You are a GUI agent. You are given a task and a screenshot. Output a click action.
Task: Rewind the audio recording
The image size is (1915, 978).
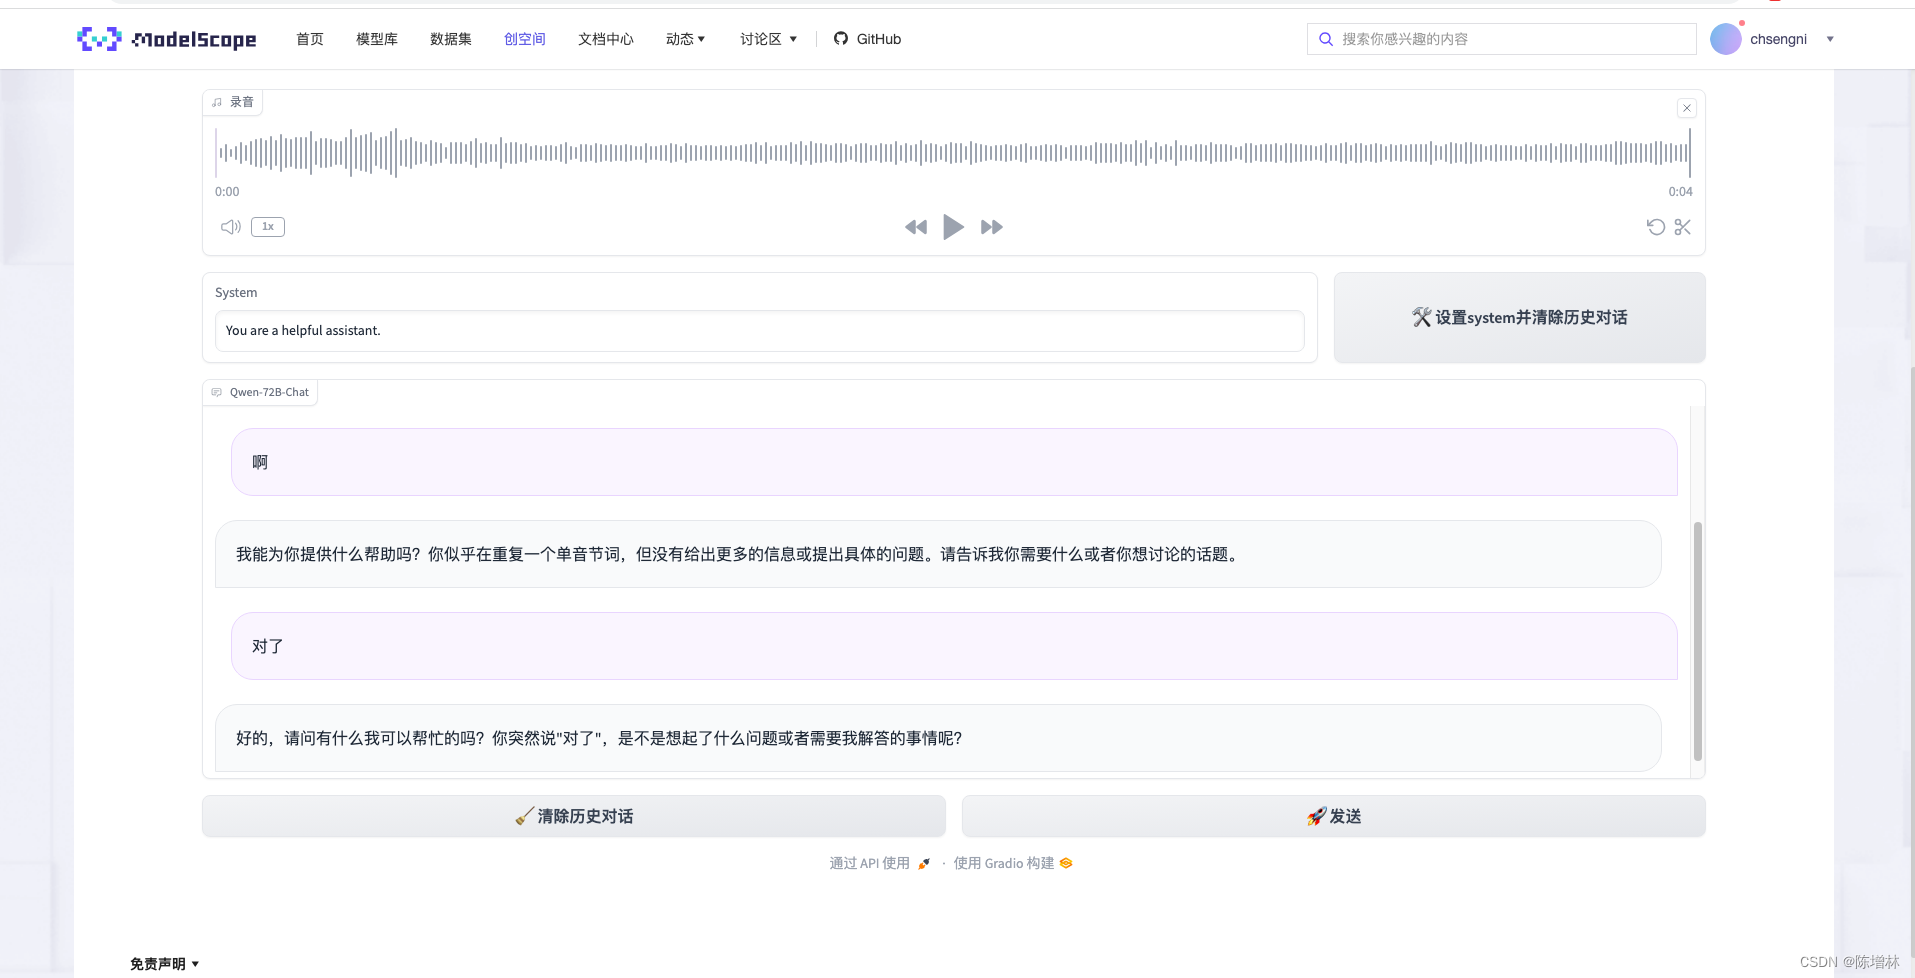tap(916, 227)
